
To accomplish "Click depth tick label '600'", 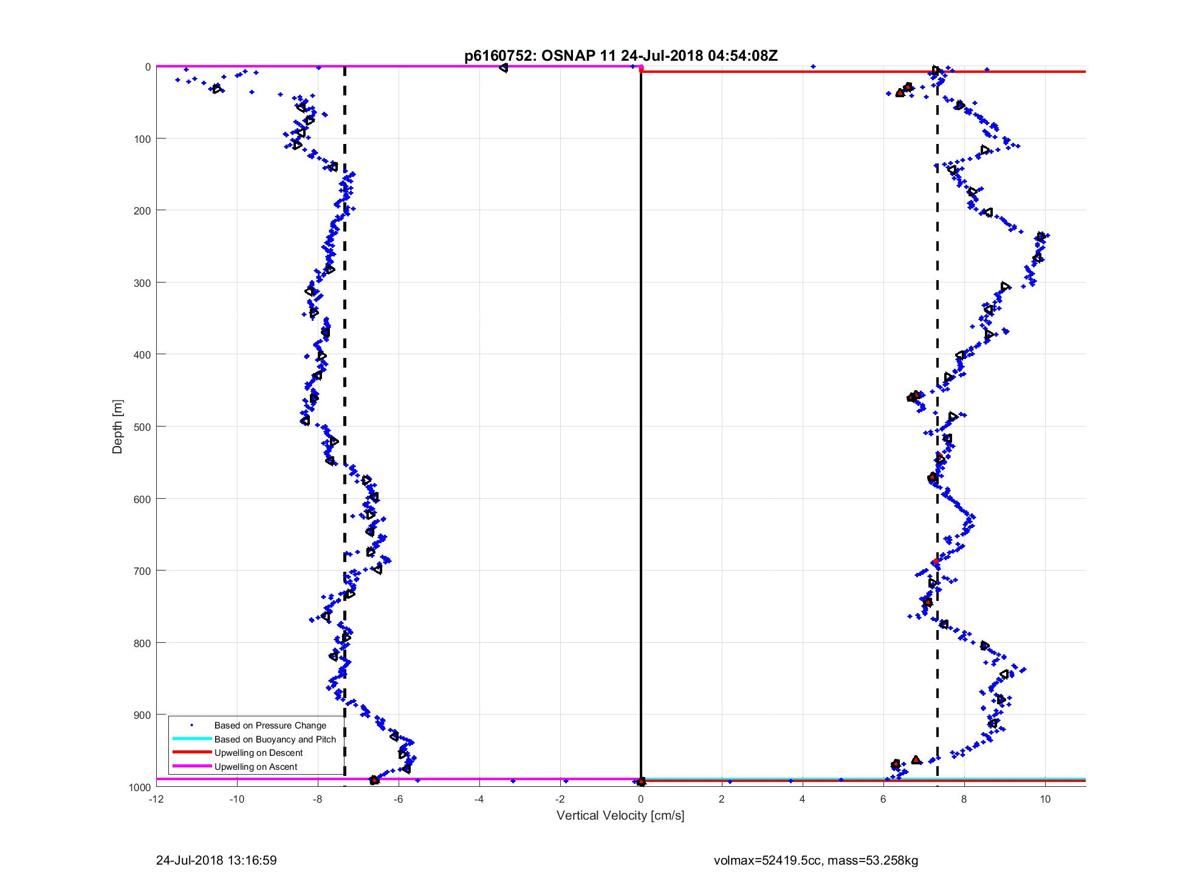I will tap(141, 498).
